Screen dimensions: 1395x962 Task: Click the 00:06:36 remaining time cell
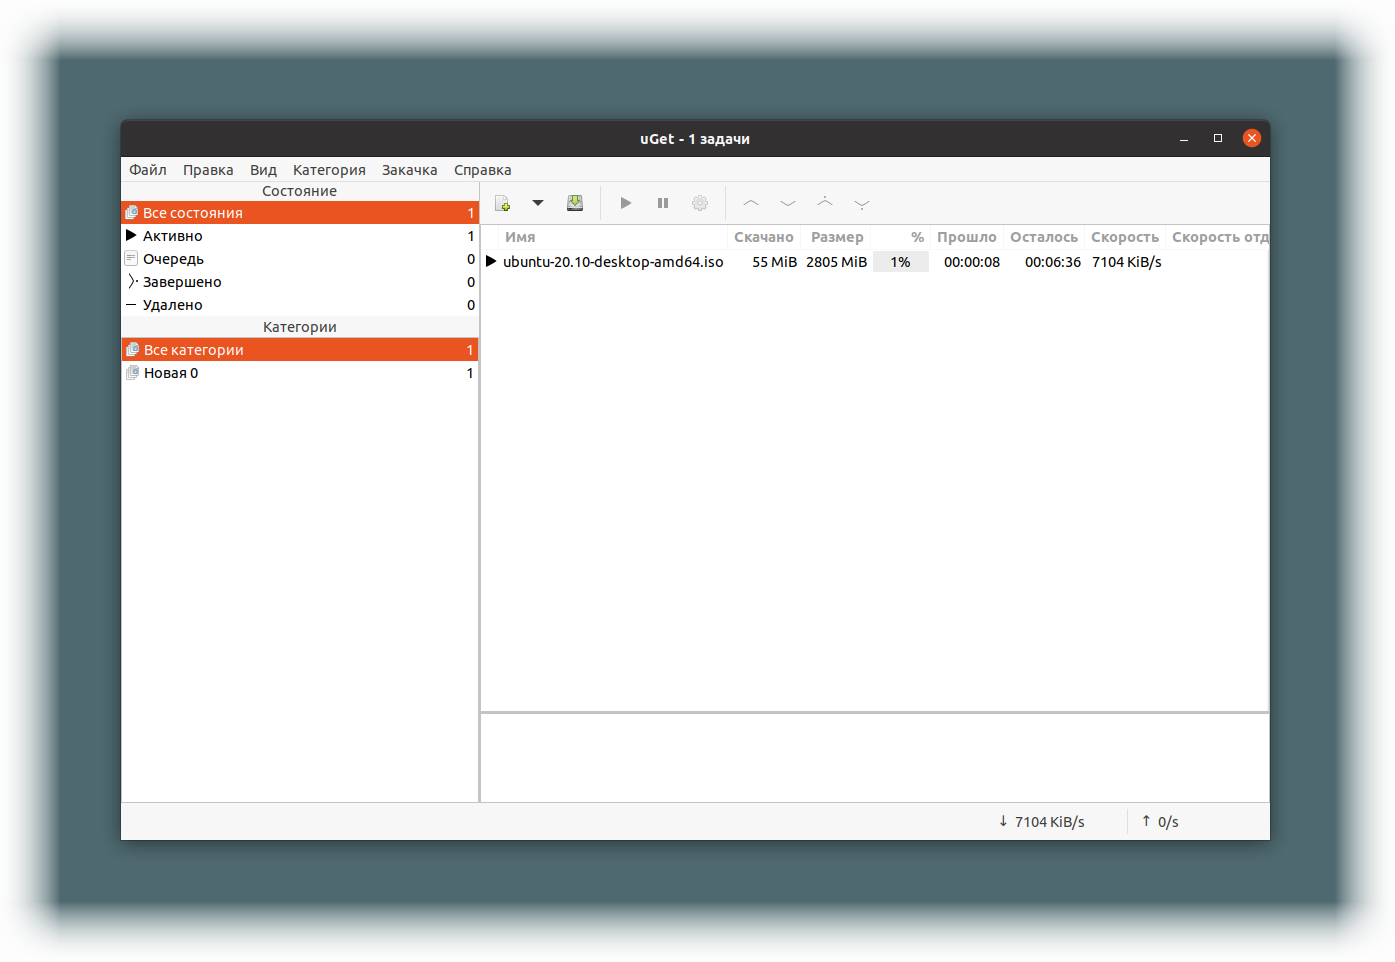click(1053, 262)
